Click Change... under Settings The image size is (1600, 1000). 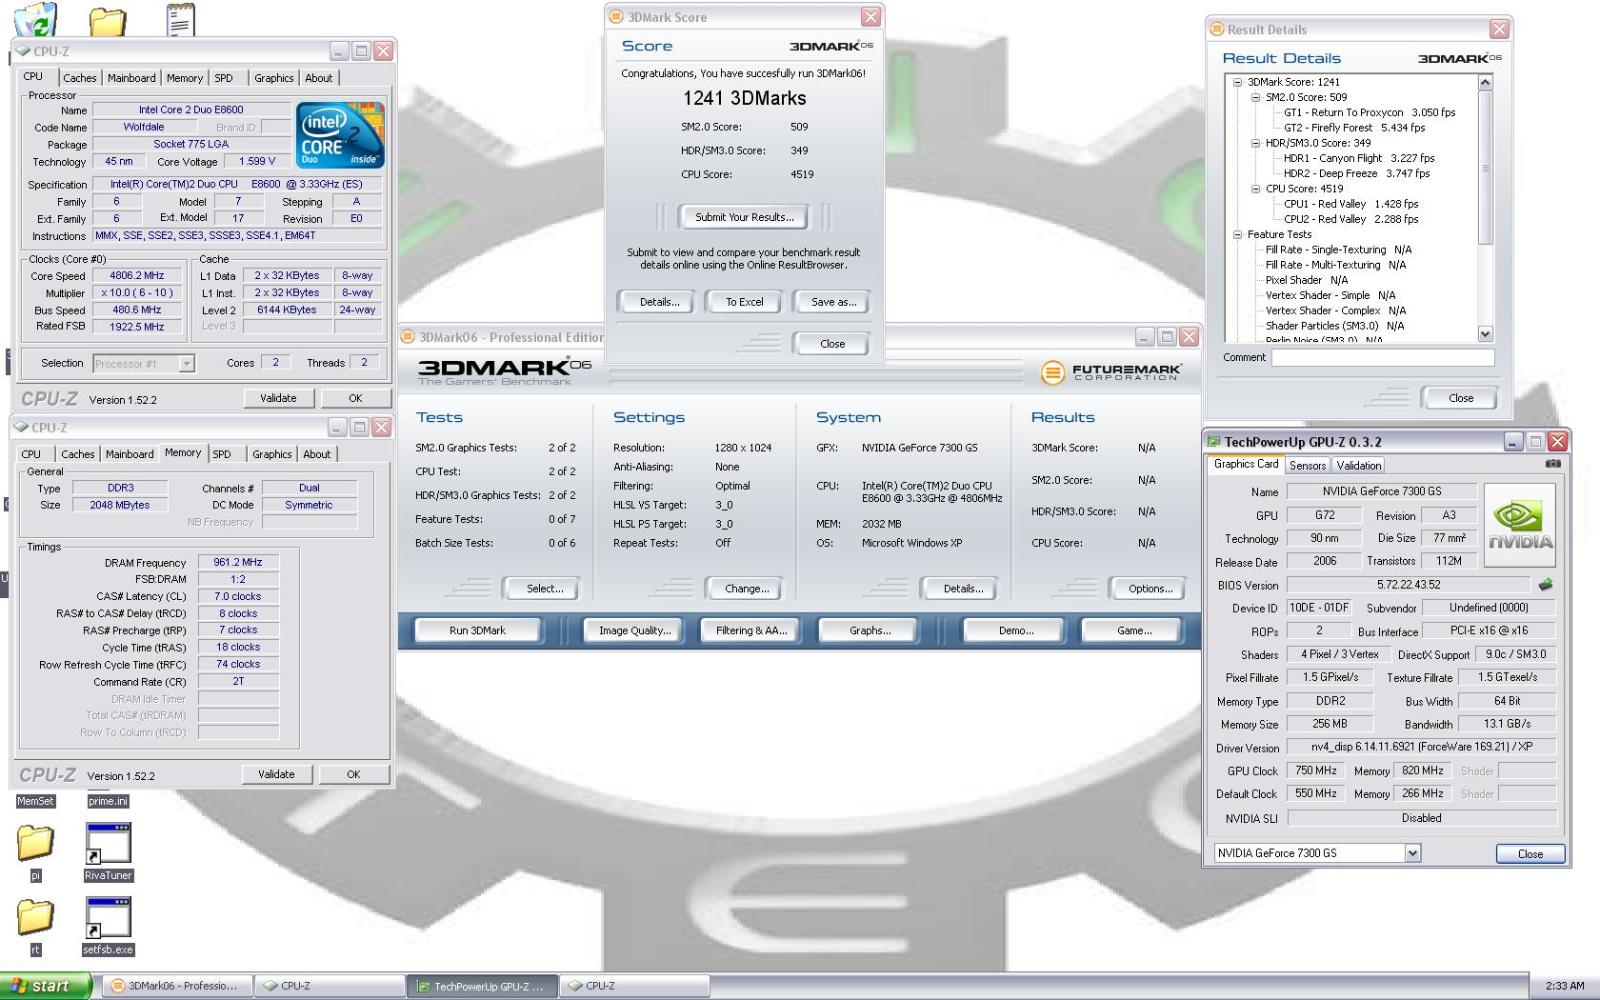746,589
